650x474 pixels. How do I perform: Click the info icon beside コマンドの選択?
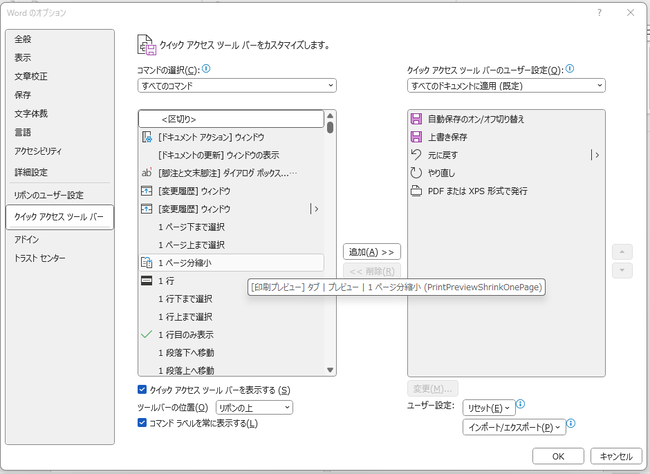206,68
